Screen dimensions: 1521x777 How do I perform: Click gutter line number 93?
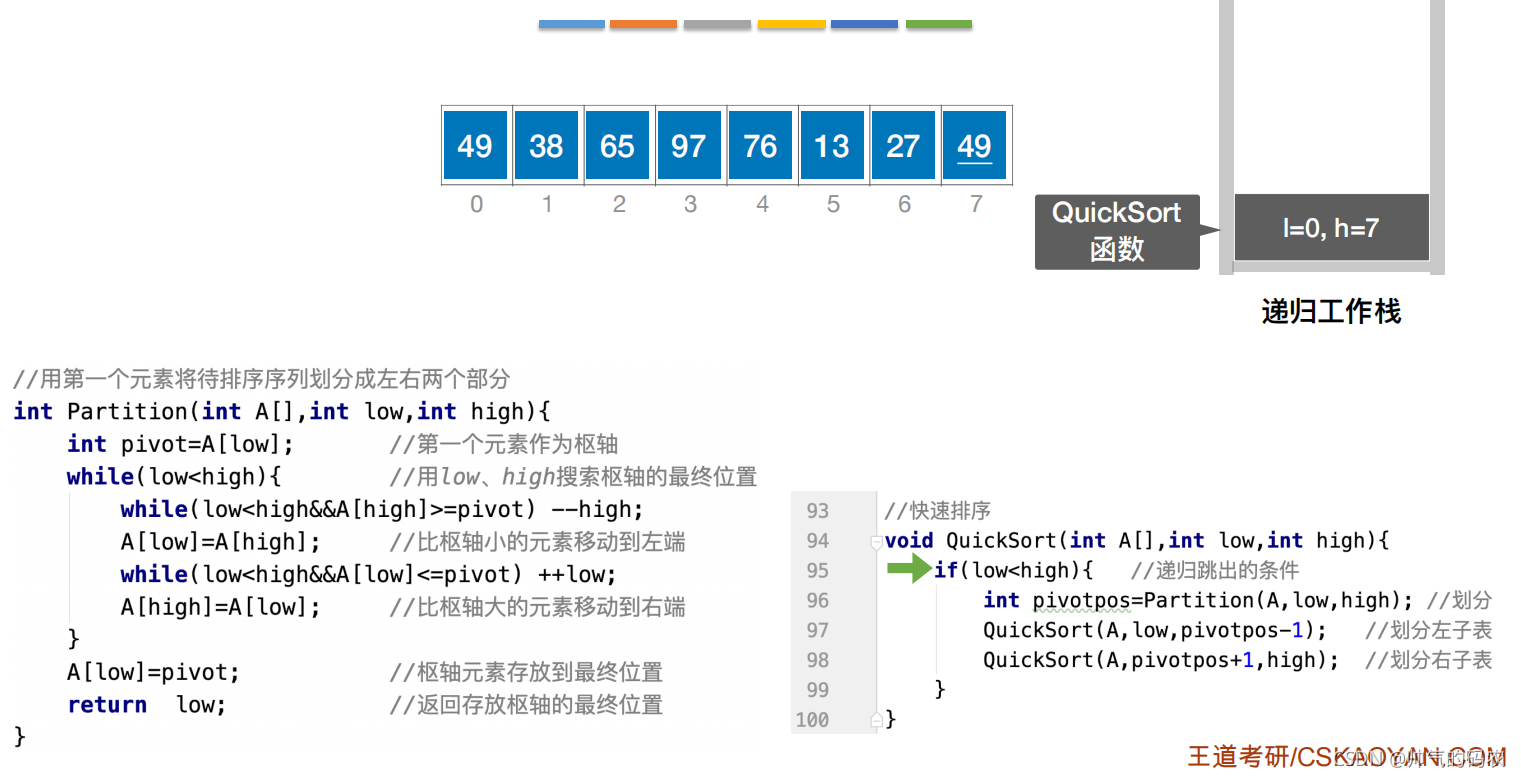tap(818, 511)
